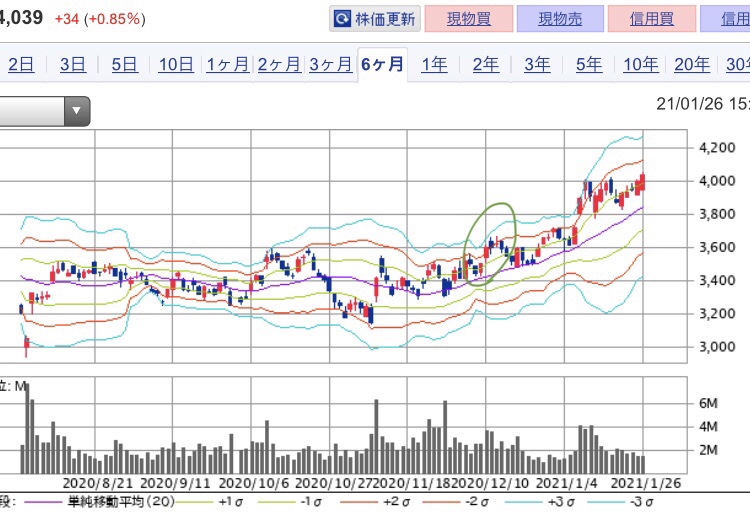Select the 10日 period tab
750x531 pixels.
click(x=176, y=65)
